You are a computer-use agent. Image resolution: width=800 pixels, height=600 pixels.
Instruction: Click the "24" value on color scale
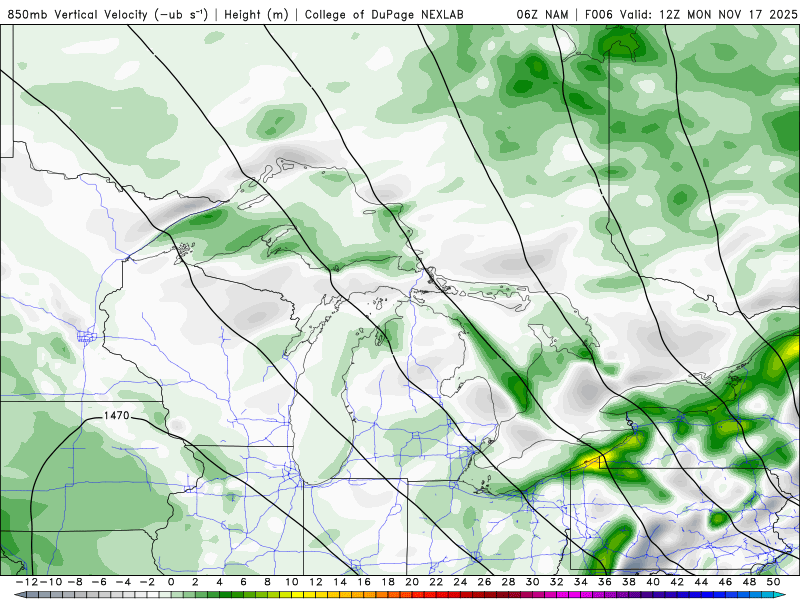[460, 582]
